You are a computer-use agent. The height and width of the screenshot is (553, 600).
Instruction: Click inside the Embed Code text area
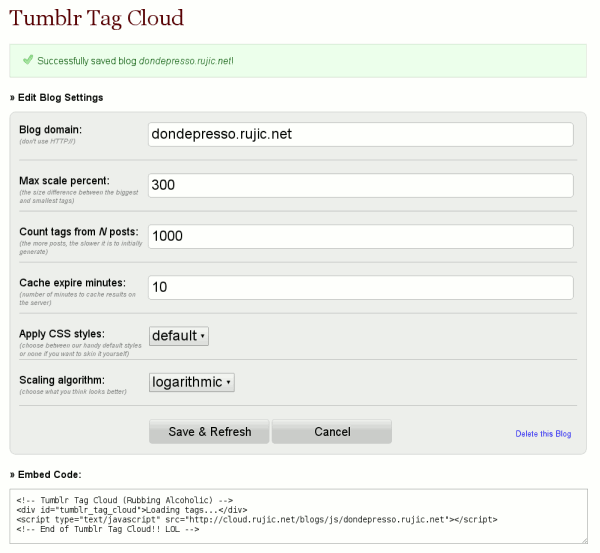(298, 514)
